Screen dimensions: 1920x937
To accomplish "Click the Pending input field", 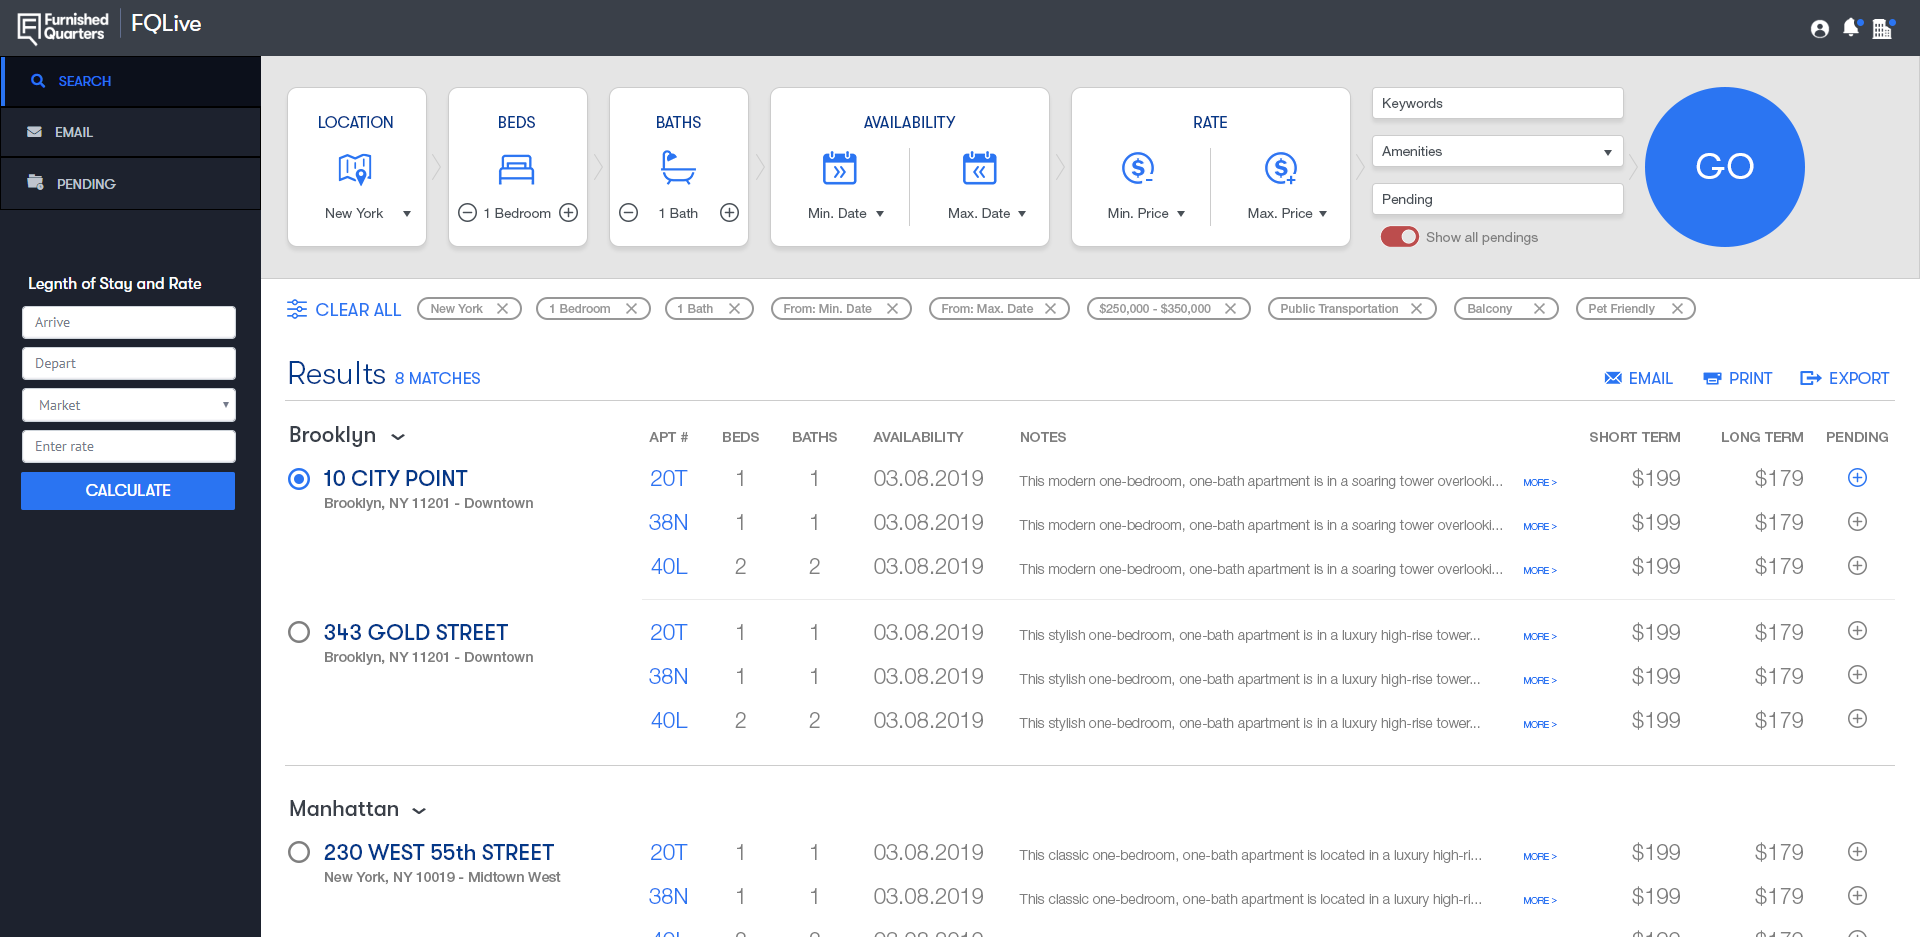I will point(1497,199).
